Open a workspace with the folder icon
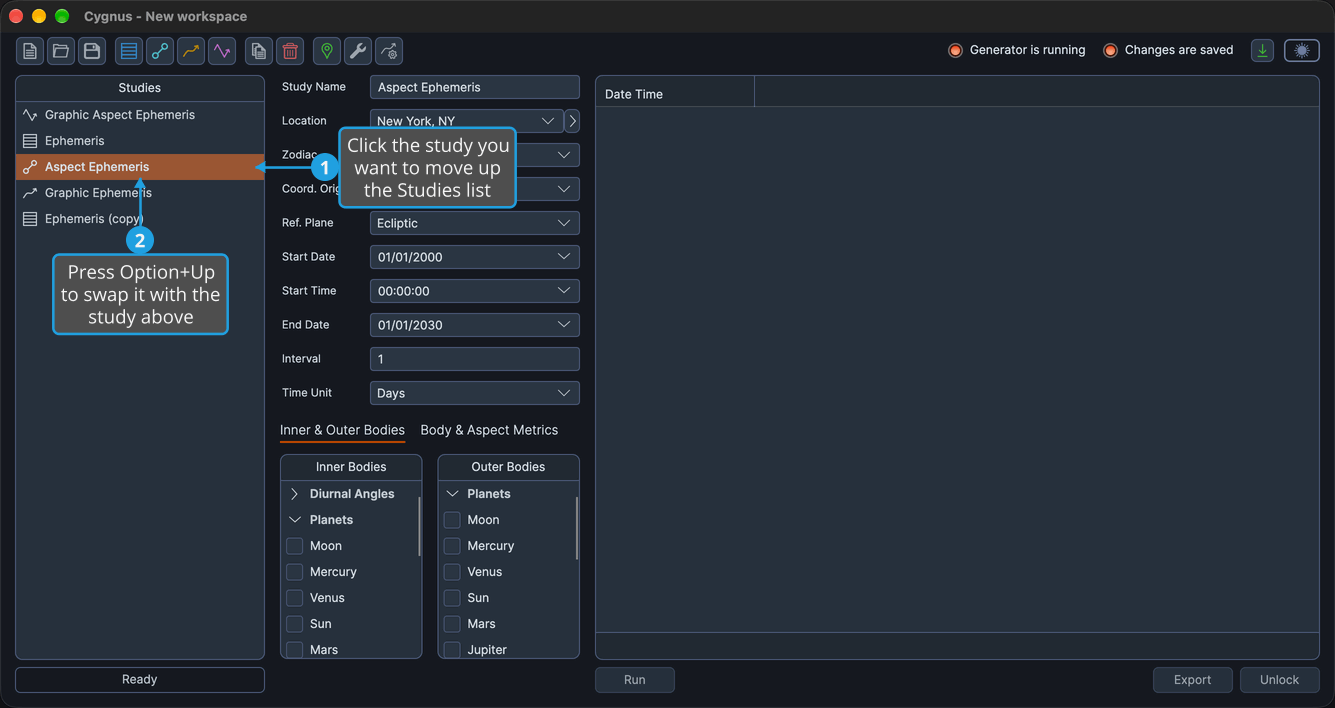 click(61, 51)
